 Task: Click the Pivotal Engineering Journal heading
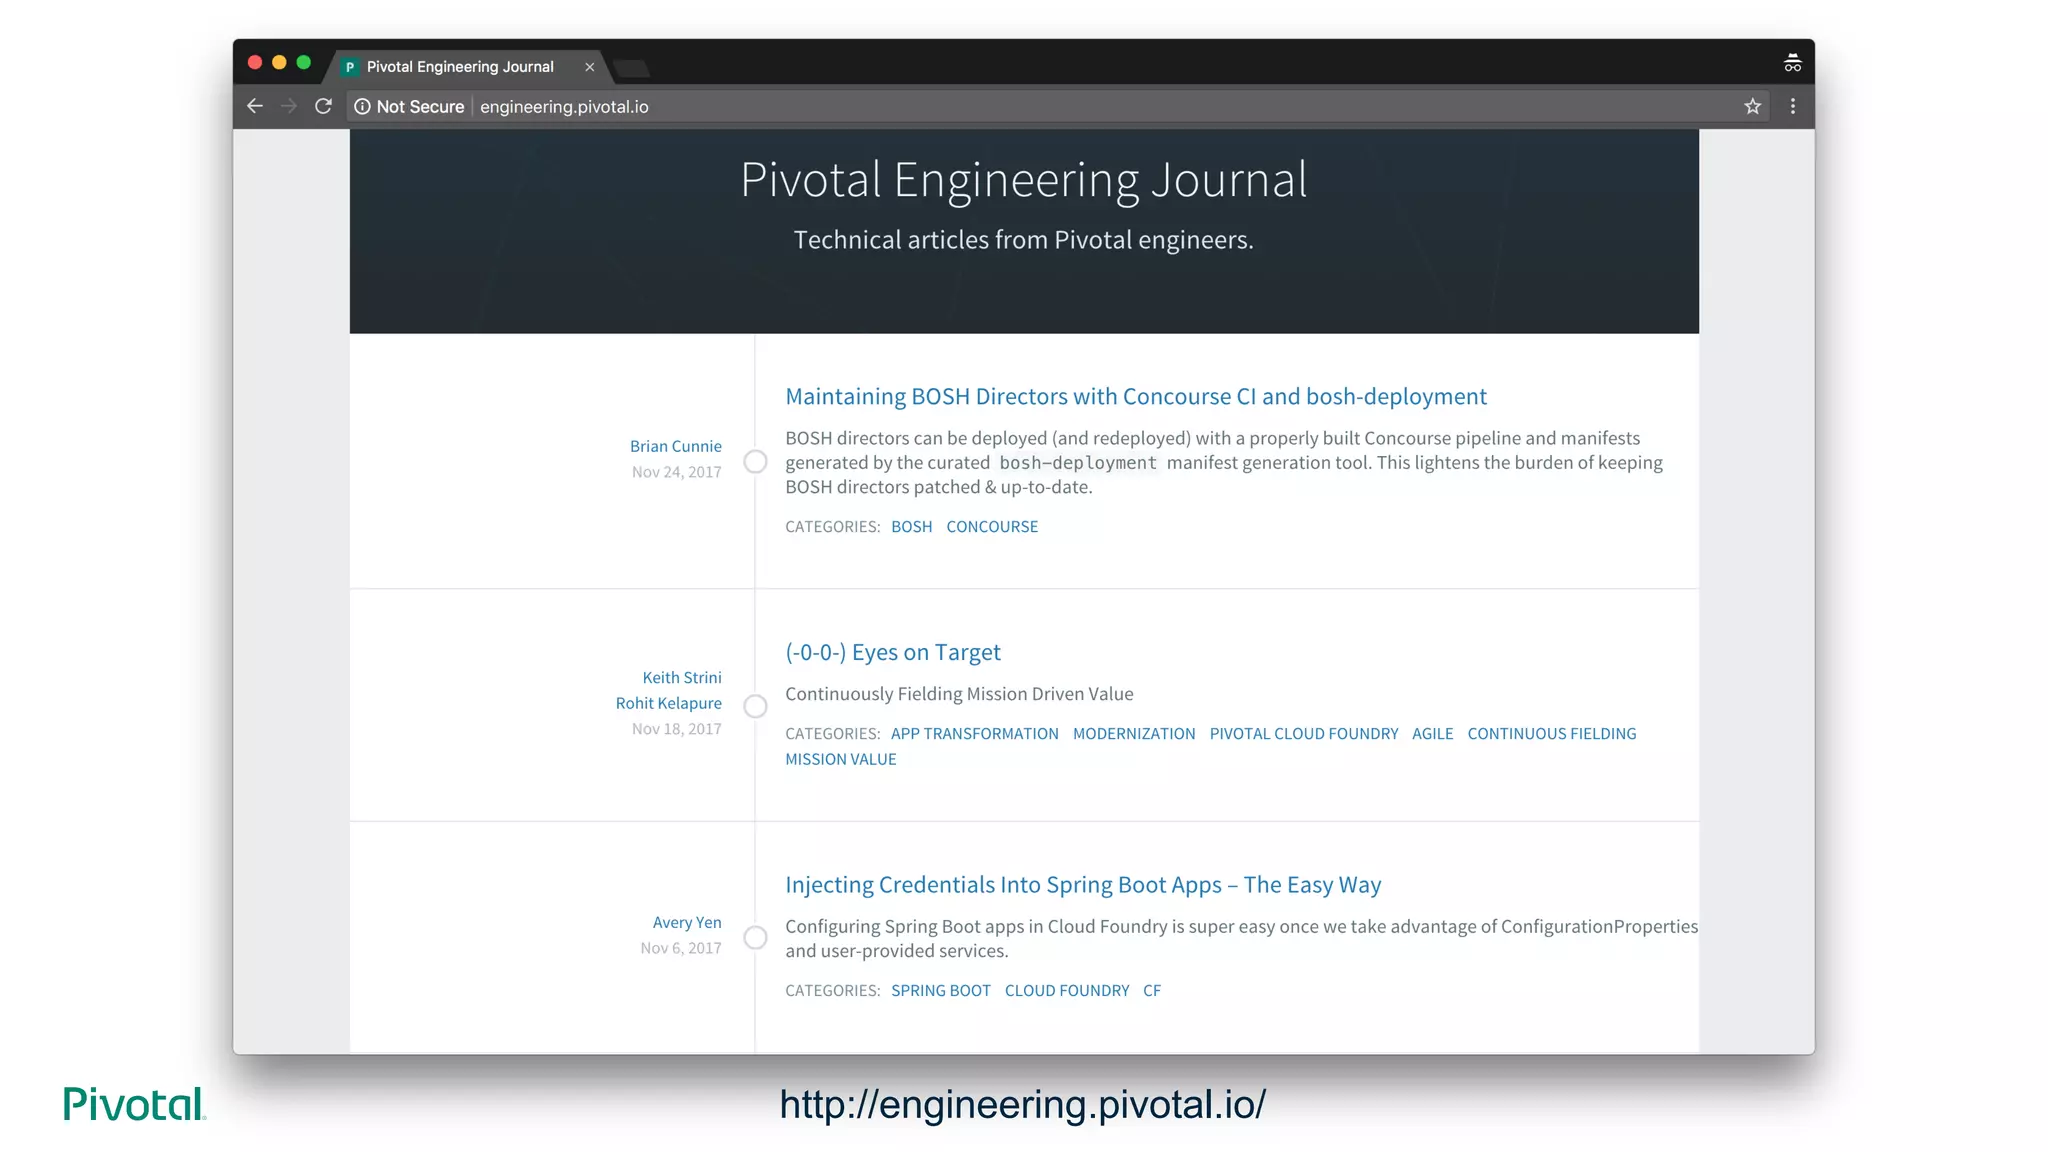coord(1024,181)
